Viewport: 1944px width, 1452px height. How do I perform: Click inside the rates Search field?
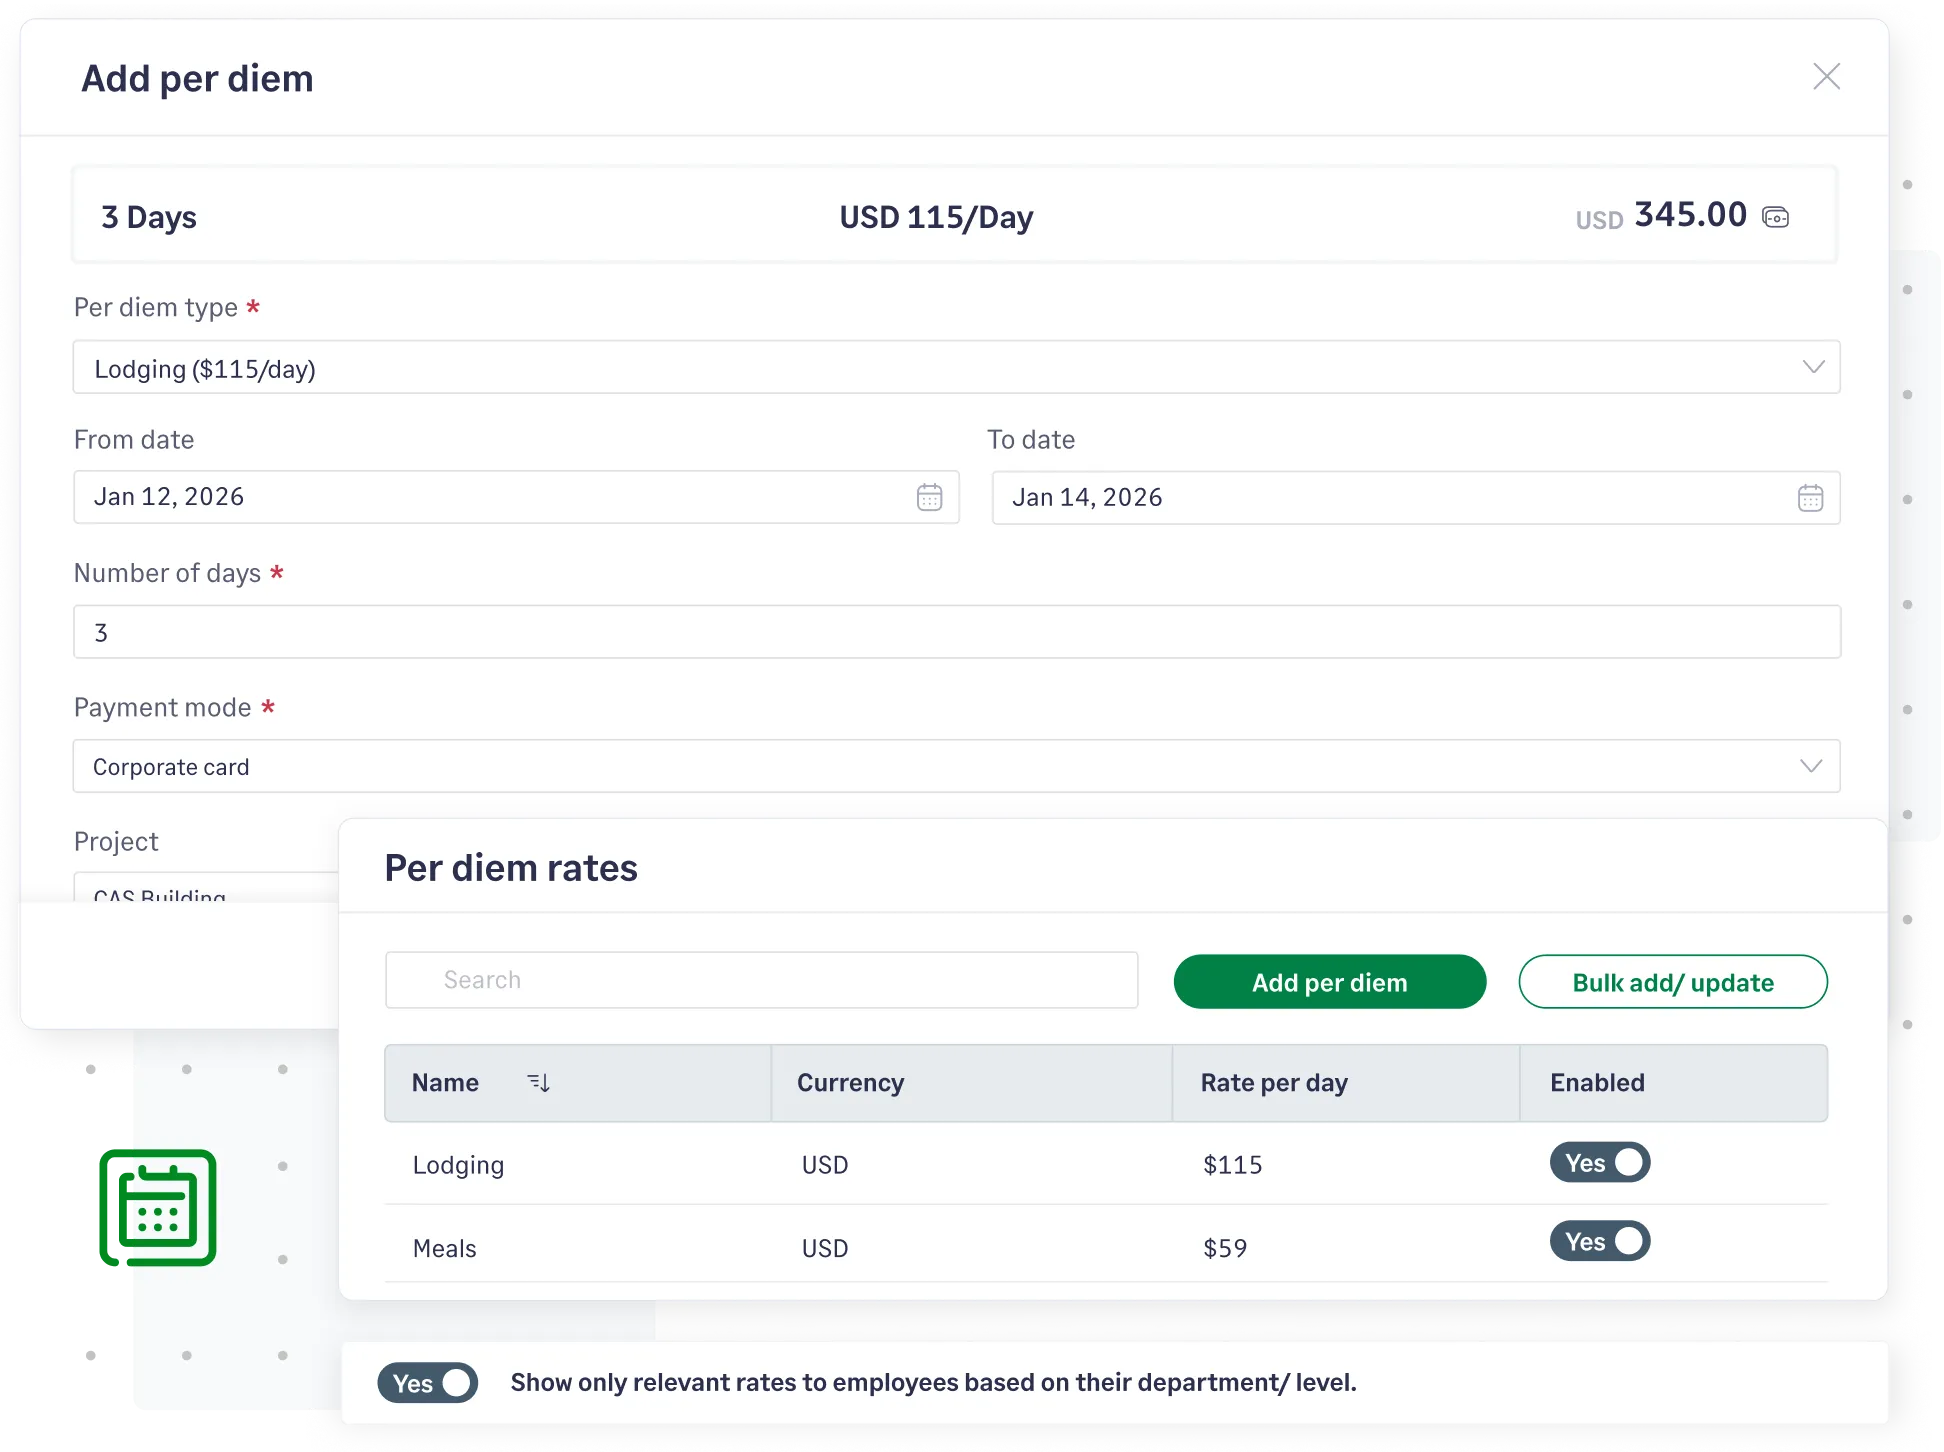[760, 980]
